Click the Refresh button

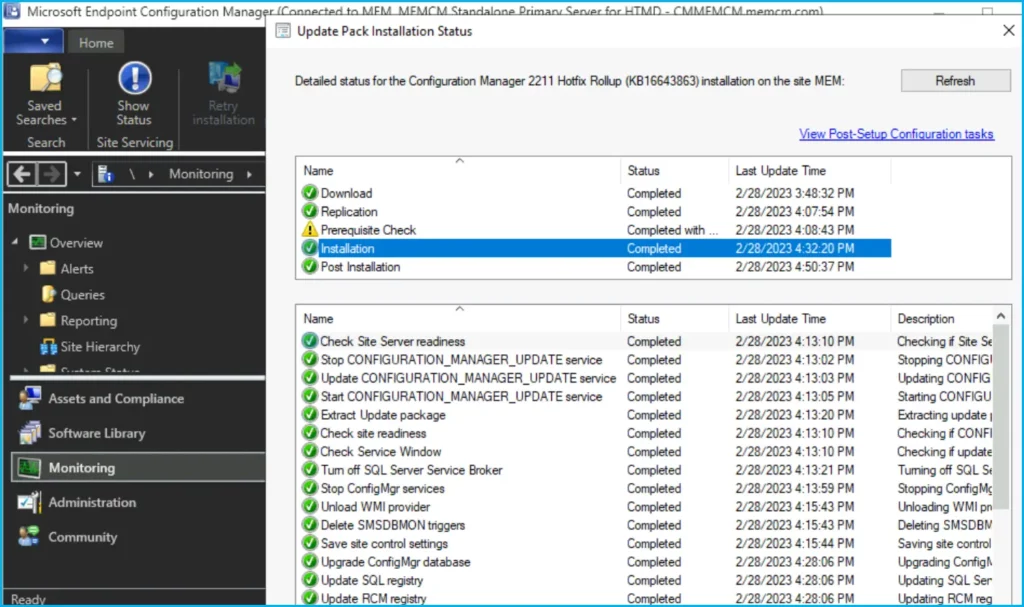955,81
